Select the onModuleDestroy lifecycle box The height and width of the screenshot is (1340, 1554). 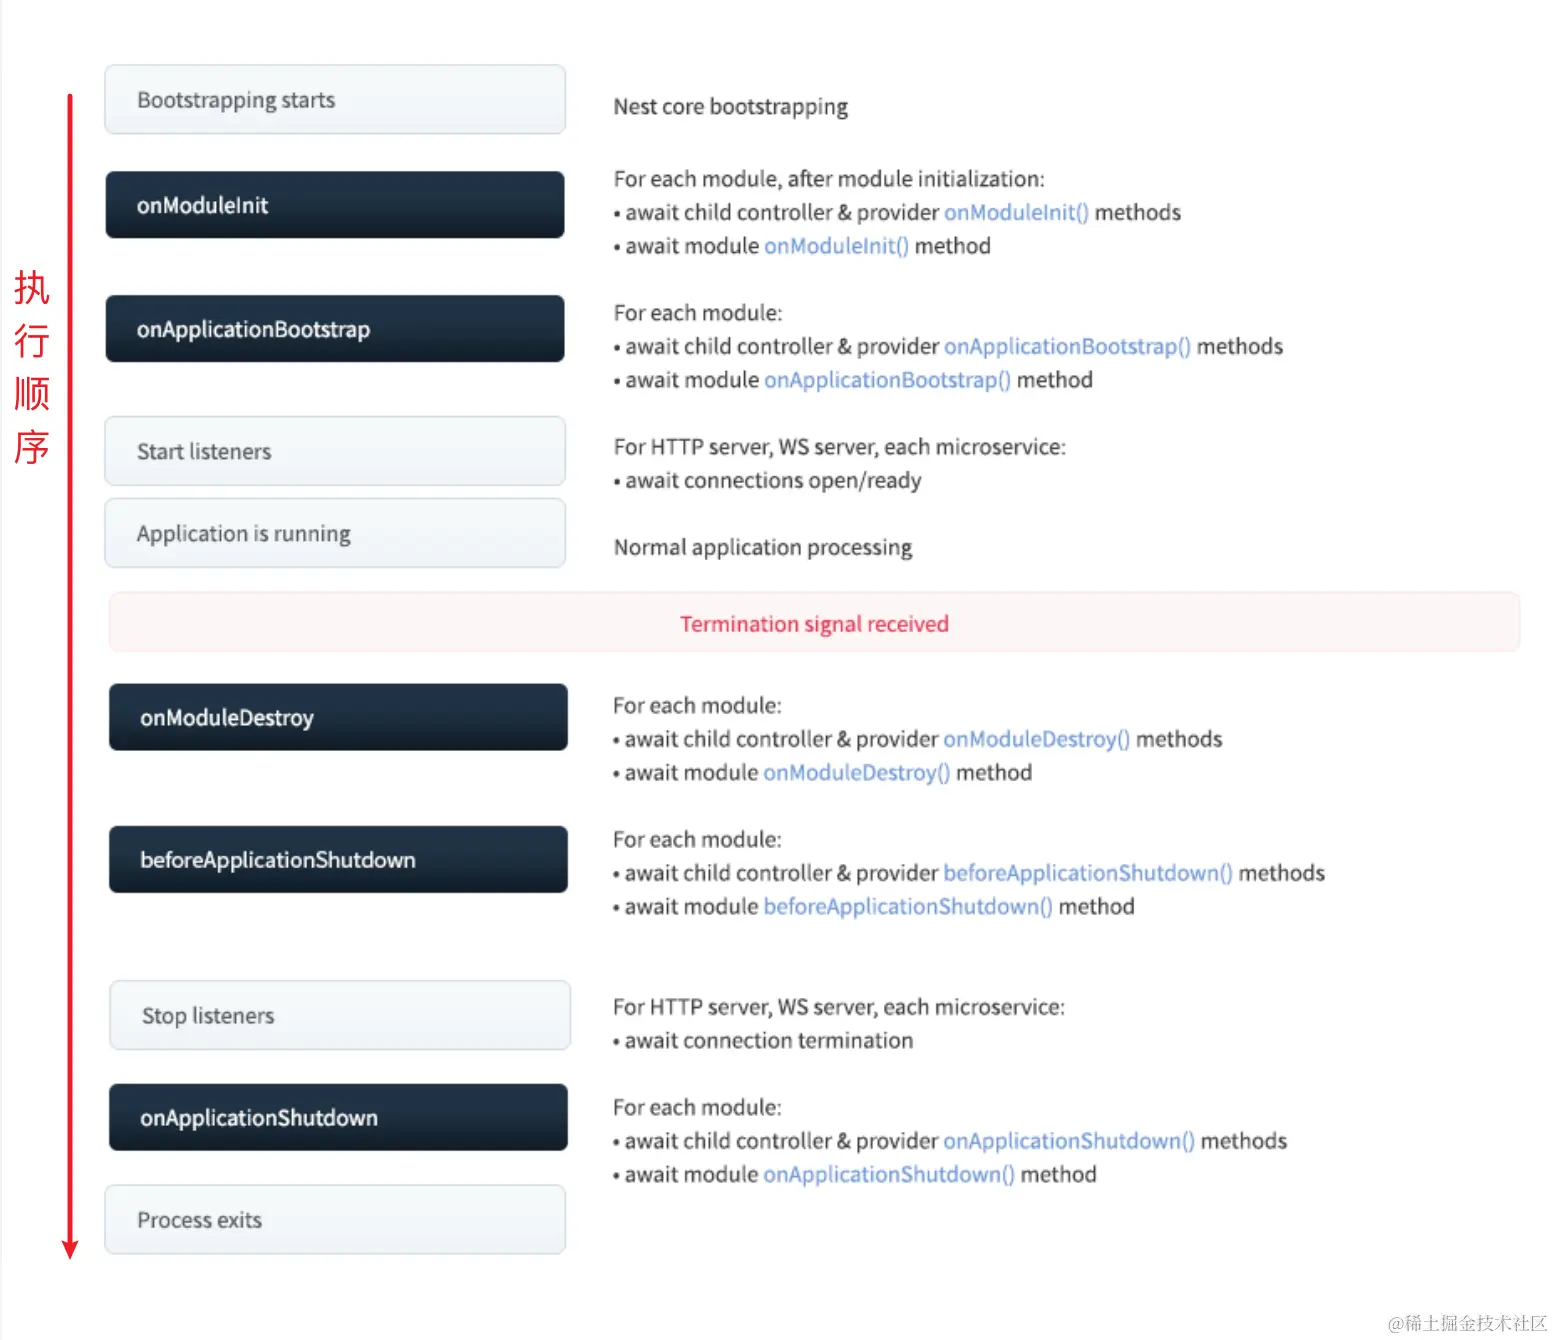tap(338, 717)
